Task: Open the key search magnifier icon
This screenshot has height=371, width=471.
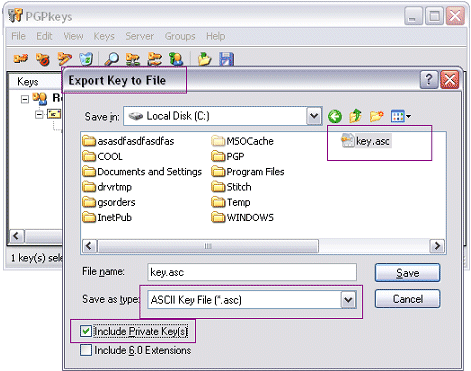Action: coord(111,59)
